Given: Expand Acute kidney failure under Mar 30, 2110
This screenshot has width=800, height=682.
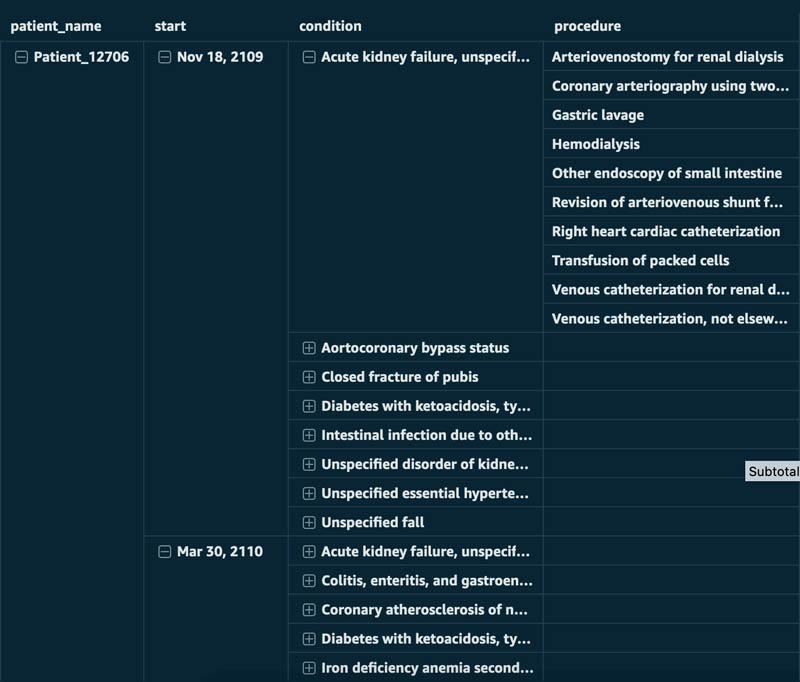Looking at the screenshot, I should click(309, 551).
